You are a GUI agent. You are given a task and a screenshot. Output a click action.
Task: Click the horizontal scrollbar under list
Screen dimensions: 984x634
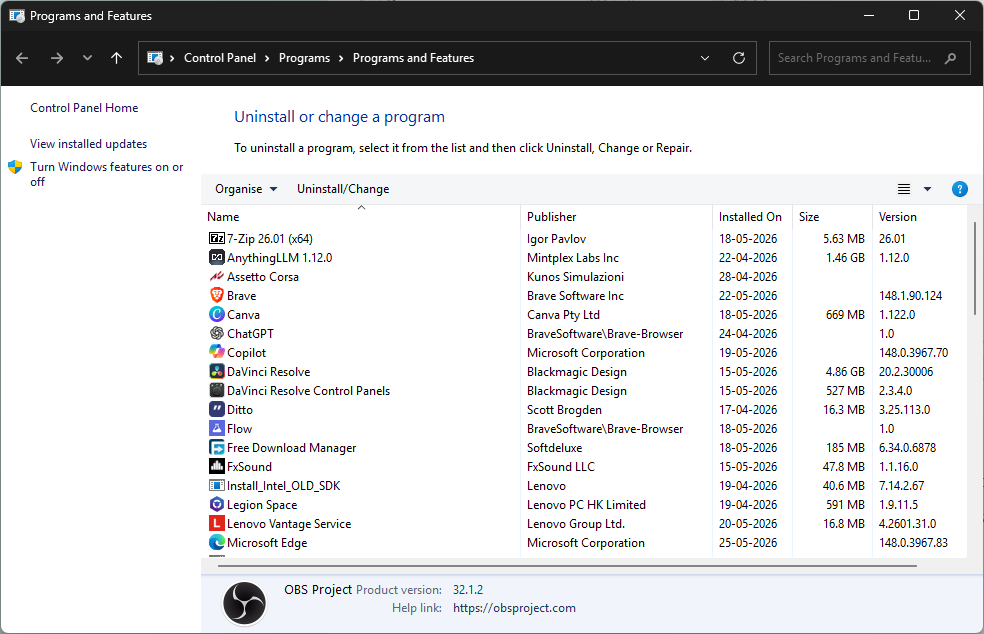(x=567, y=566)
